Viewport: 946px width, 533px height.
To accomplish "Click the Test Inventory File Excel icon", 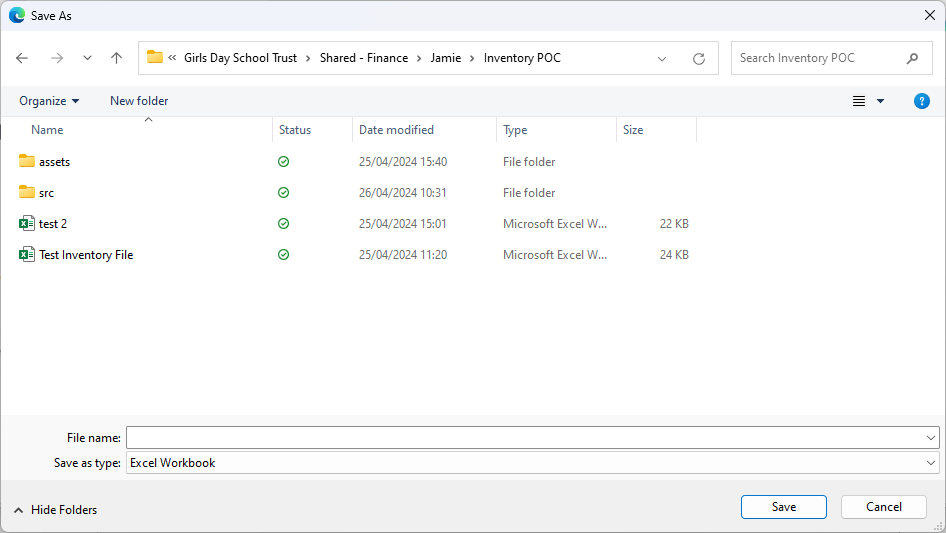I will 27,255.
